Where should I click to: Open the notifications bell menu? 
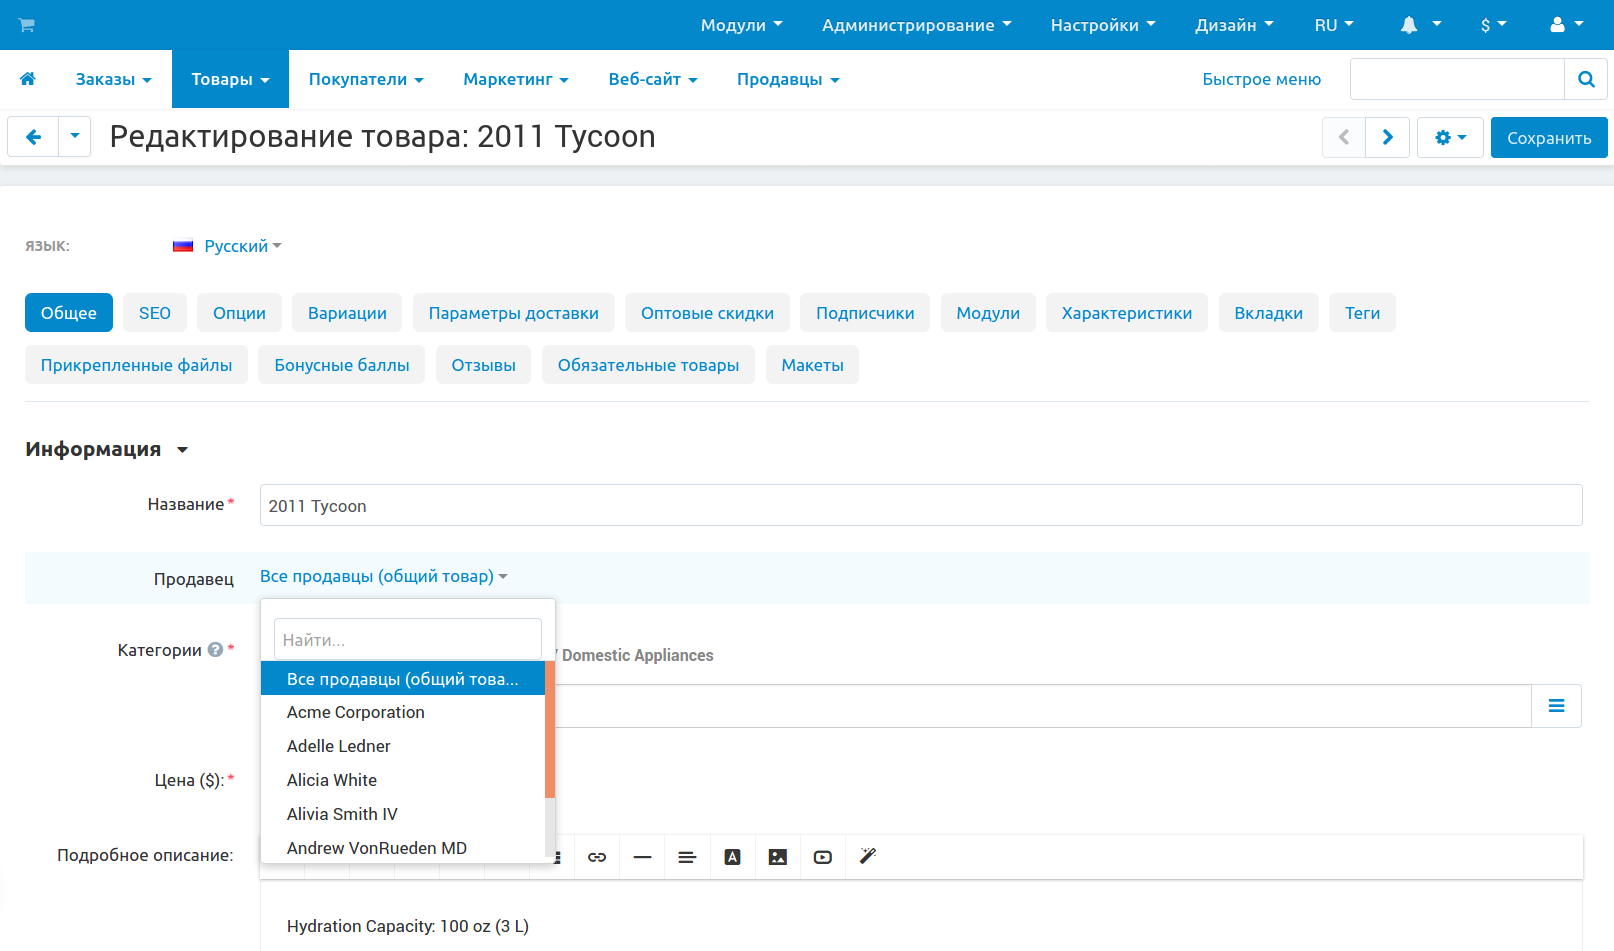pos(1419,25)
